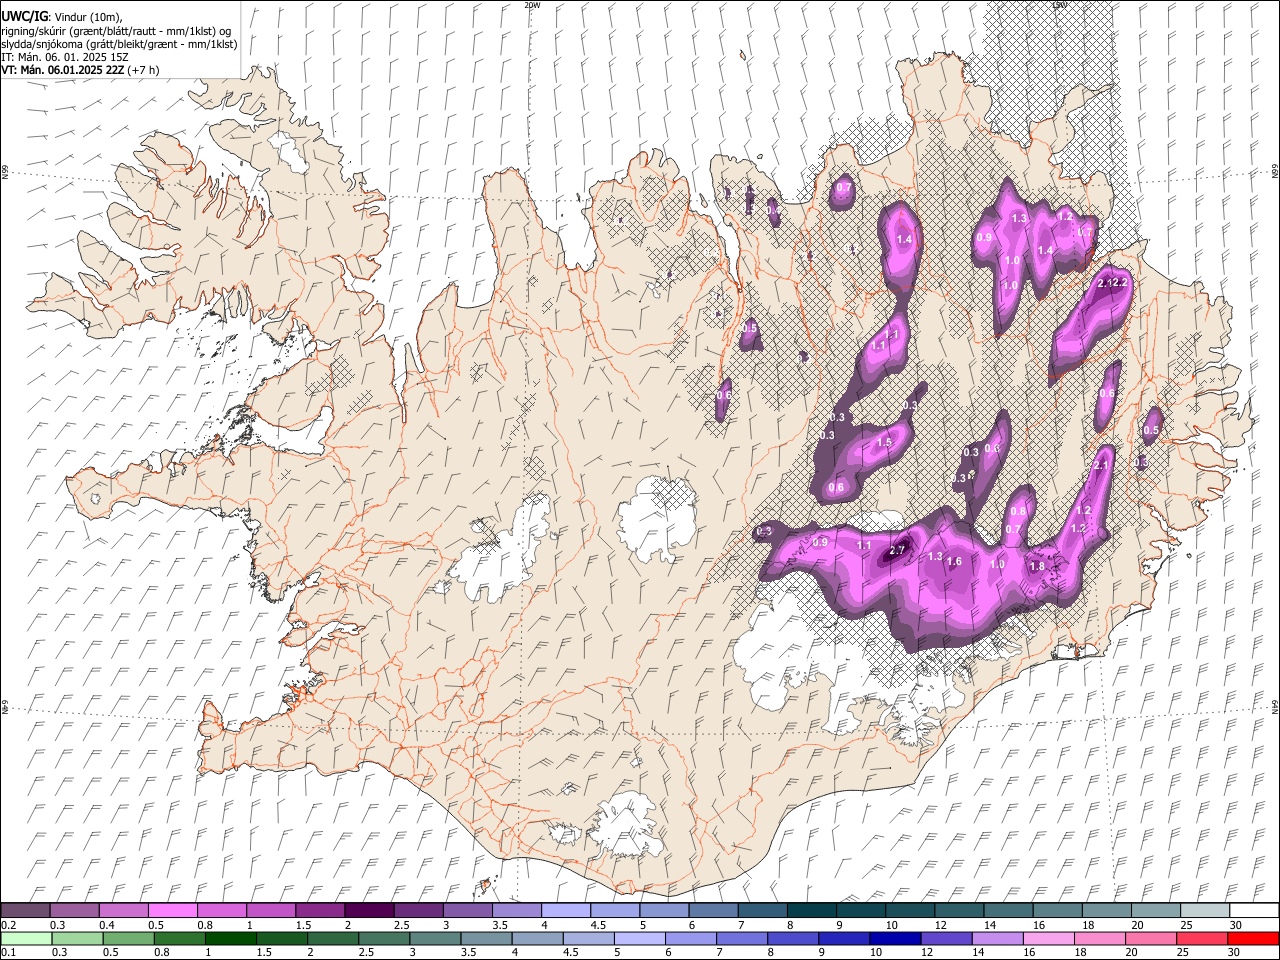Pick the dark purple top-row swatch starting at 2
Viewport: 1280px width, 960px height.
[x=369, y=910]
